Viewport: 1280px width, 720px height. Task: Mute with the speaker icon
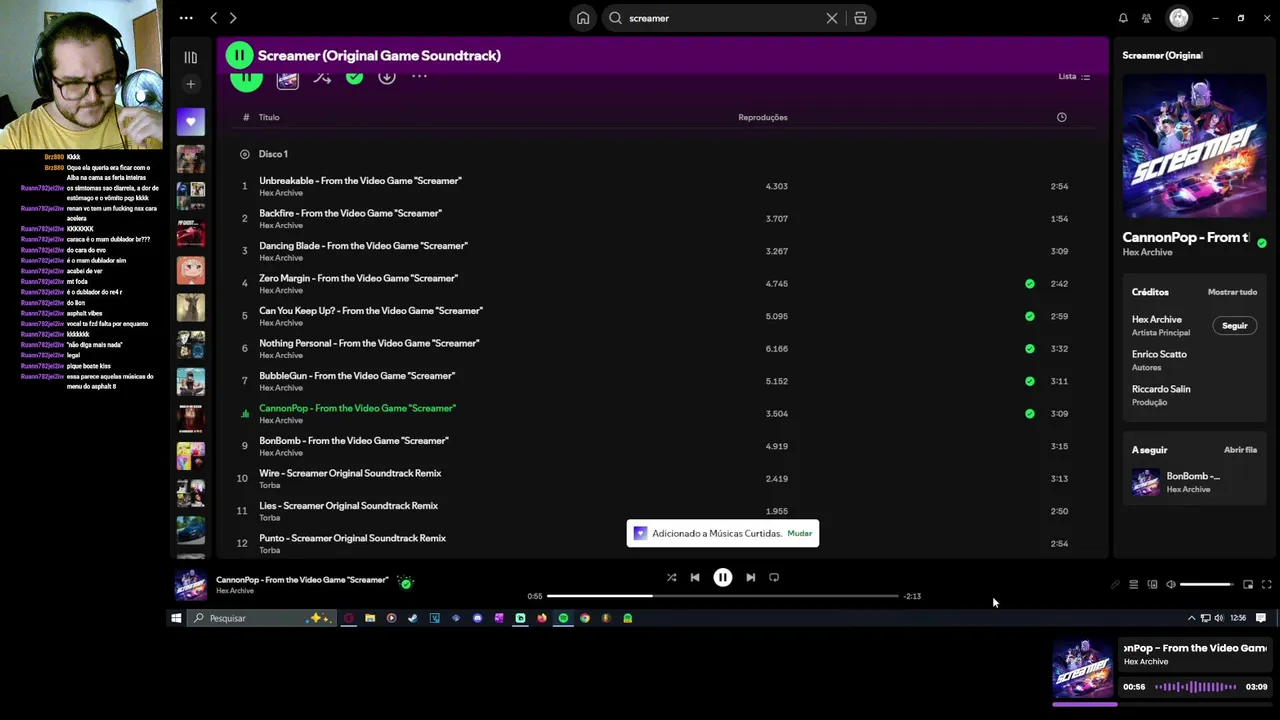[x=1171, y=584]
